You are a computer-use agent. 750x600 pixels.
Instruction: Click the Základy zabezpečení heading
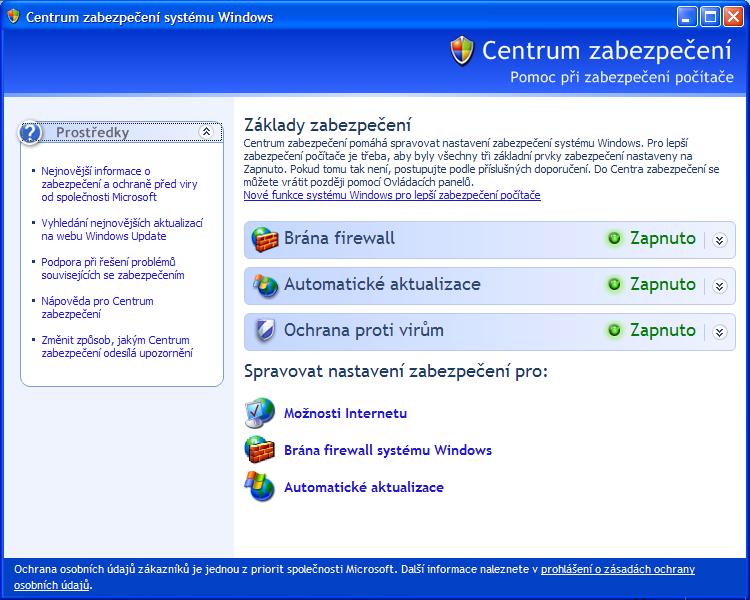pos(327,125)
